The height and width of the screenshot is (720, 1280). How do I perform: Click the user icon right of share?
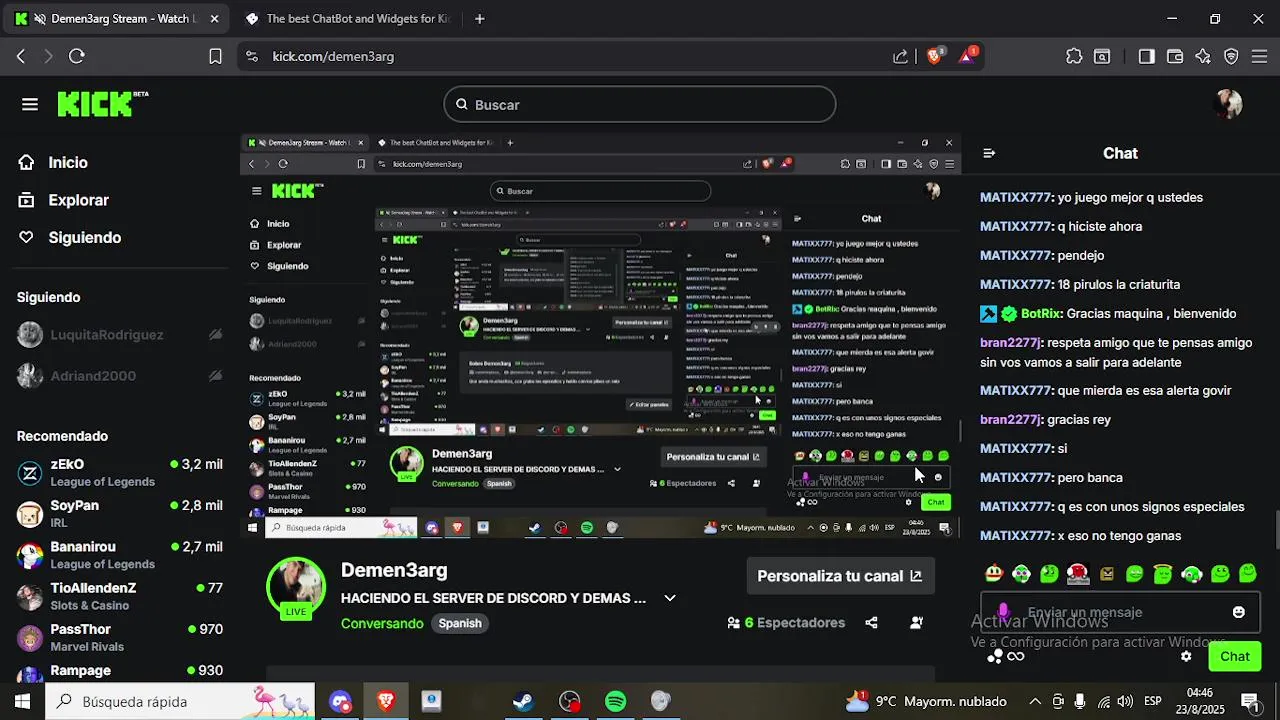point(916,622)
